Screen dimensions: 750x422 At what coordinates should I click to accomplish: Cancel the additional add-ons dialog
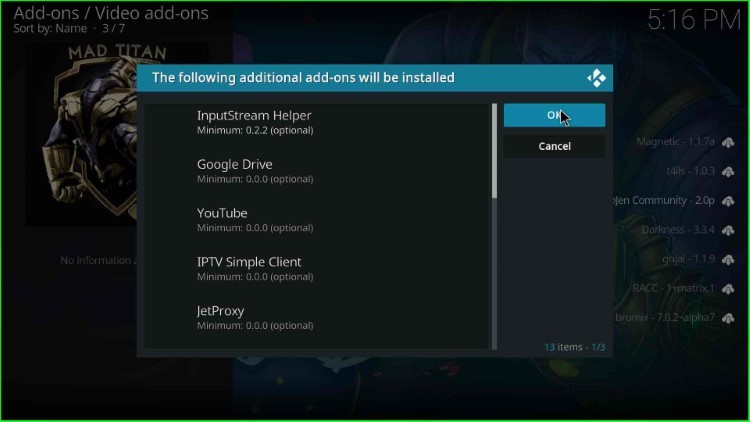click(x=554, y=146)
